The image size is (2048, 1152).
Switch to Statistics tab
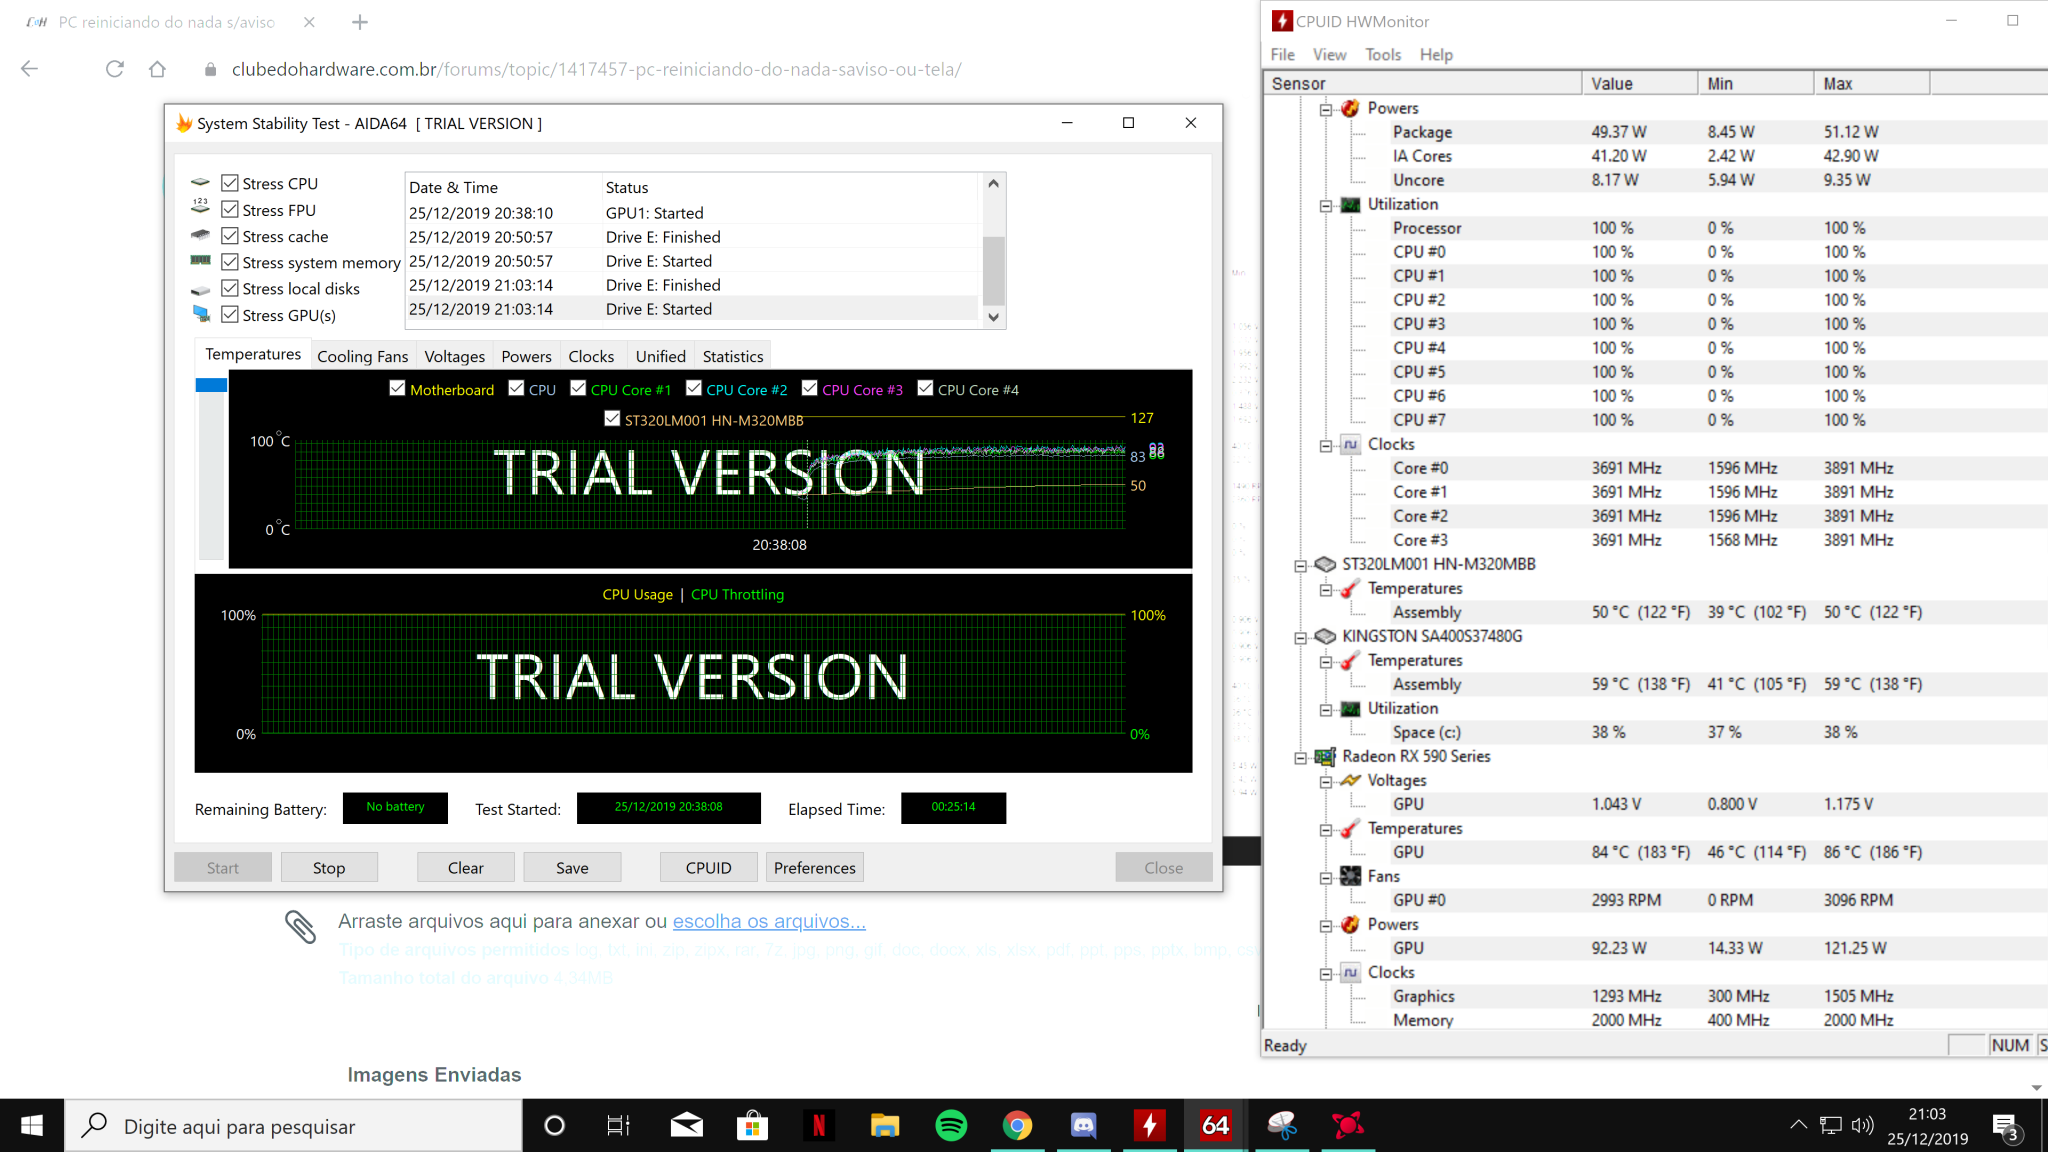point(732,356)
